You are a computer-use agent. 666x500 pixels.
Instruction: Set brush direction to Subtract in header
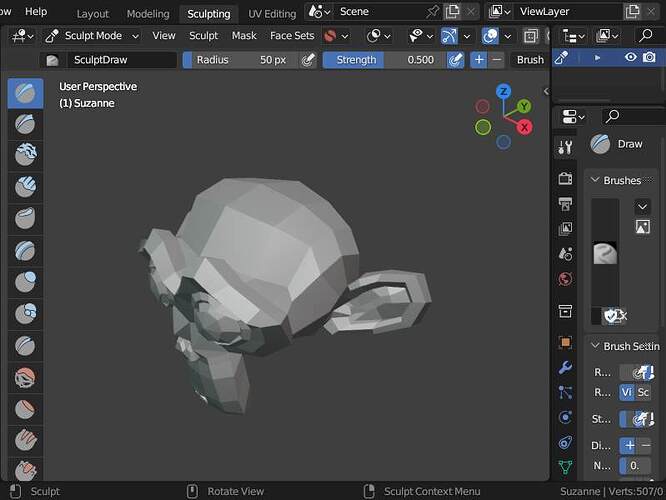497,60
